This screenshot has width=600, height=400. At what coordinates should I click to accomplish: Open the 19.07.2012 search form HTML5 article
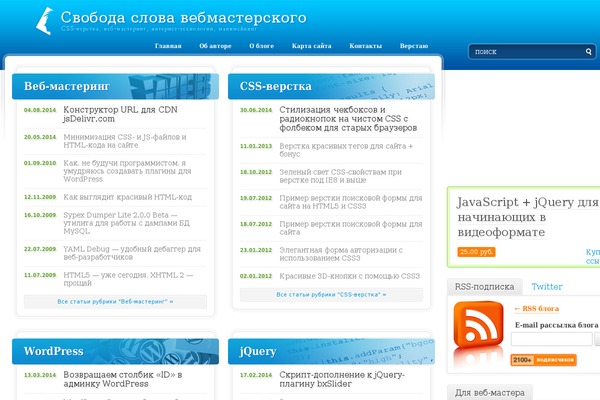[x=351, y=202]
